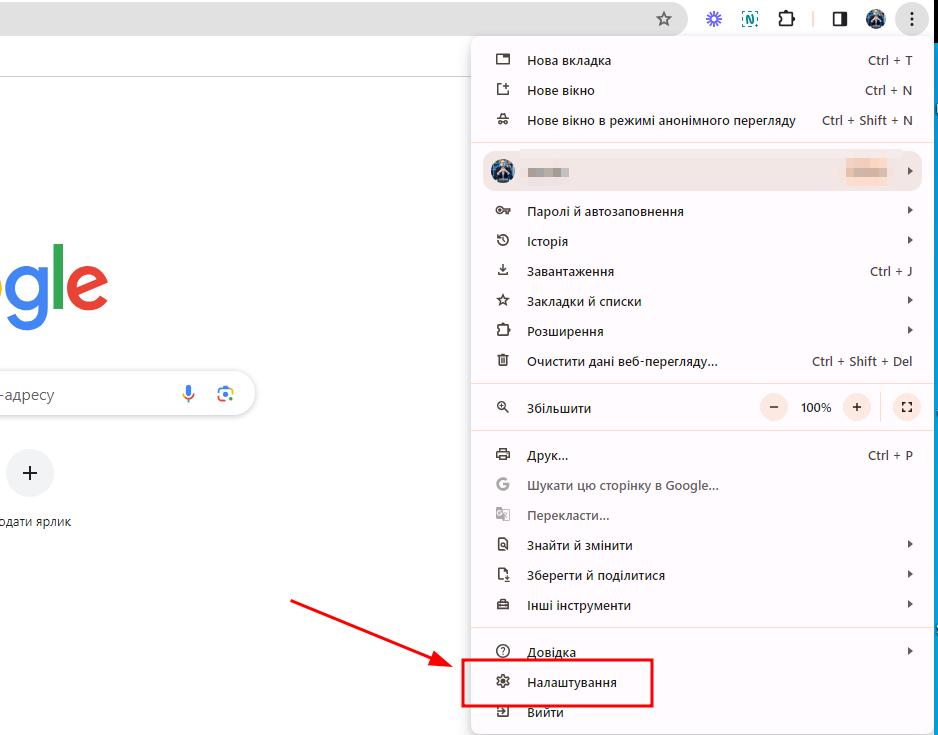
Task: Decrease zoom with the minus button
Action: click(x=773, y=407)
